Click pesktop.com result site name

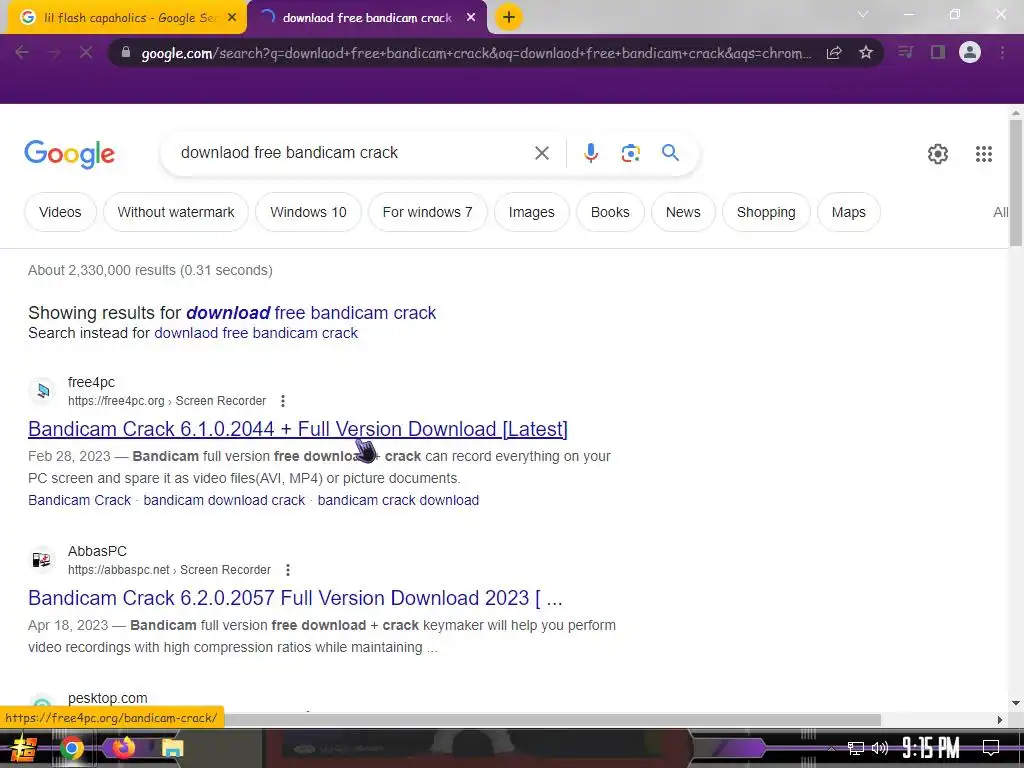[108, 698]
